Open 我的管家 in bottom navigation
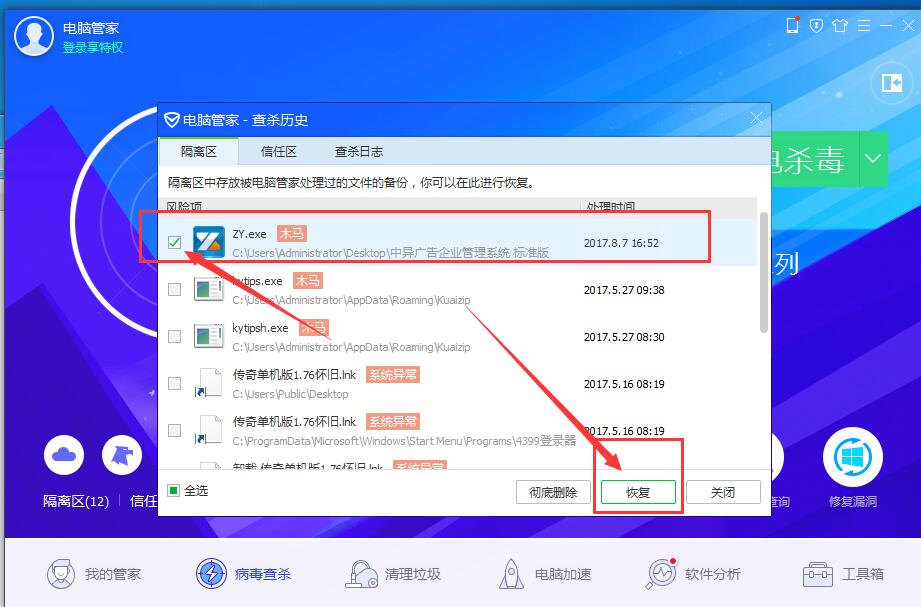Screen dimensions: 921x607 coord(94,574)
